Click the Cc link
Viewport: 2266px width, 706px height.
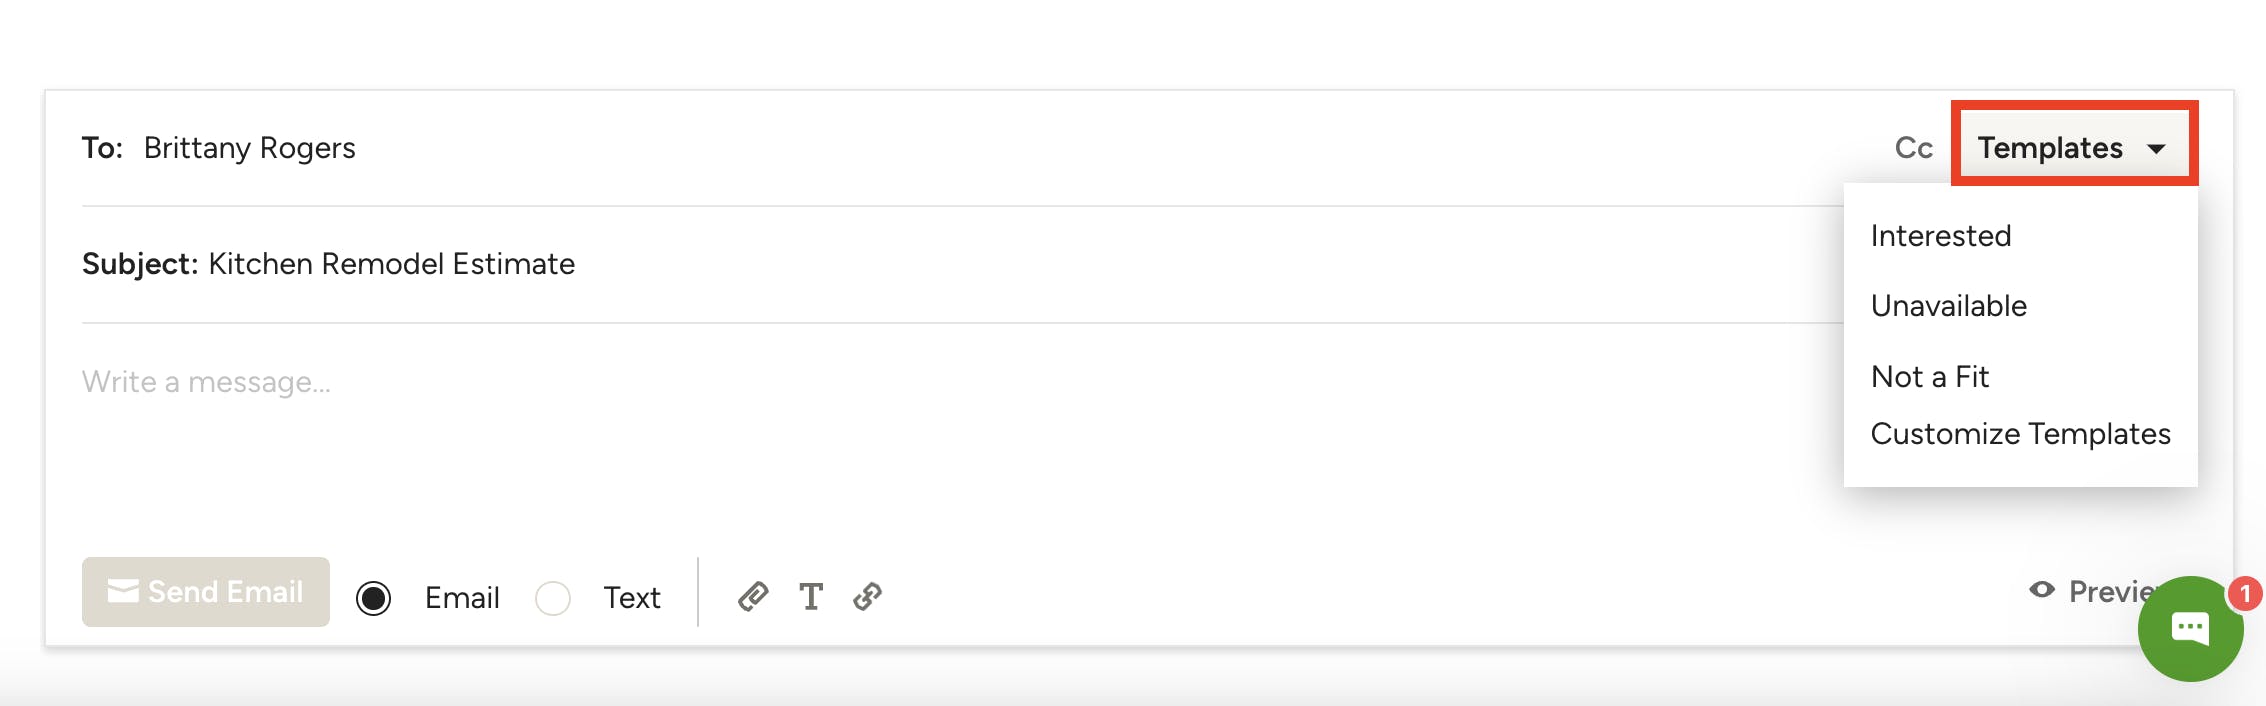1913,148
